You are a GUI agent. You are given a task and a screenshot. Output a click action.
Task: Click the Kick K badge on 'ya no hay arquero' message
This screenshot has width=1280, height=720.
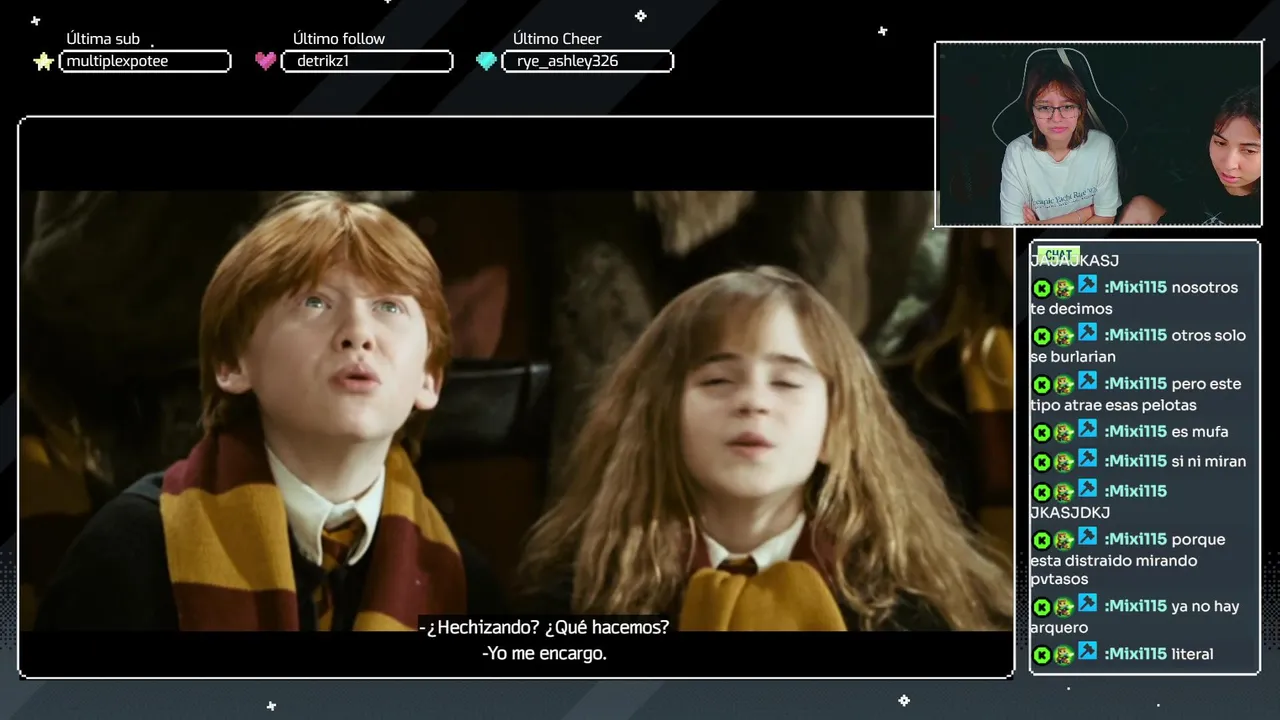tap(1041, 607)
